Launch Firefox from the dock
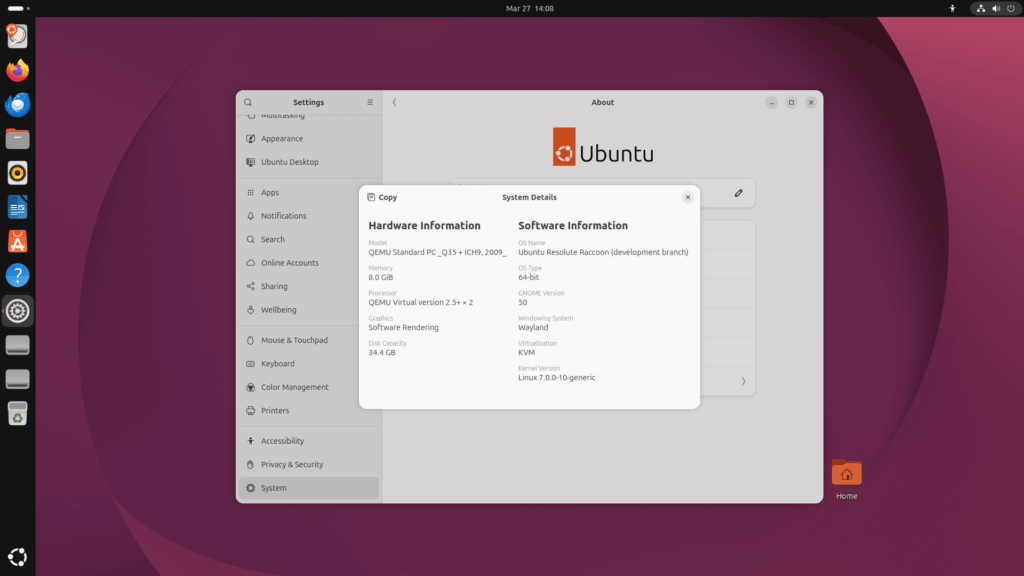The image size is (1024, 576). (x=17, y=71)
